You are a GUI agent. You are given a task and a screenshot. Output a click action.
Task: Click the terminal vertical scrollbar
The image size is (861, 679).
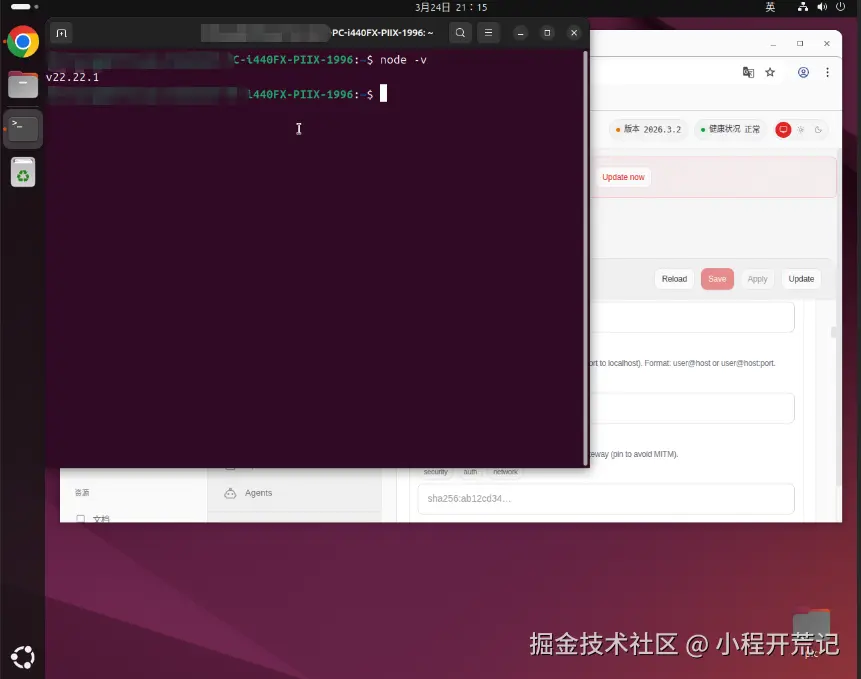click(x=585, y=258)
